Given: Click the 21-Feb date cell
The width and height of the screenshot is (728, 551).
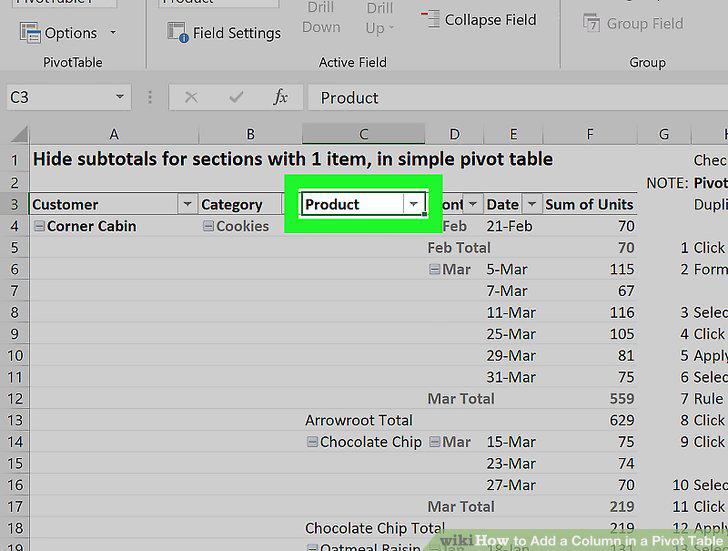Looking at the screenshot, I should pos(509,226).
